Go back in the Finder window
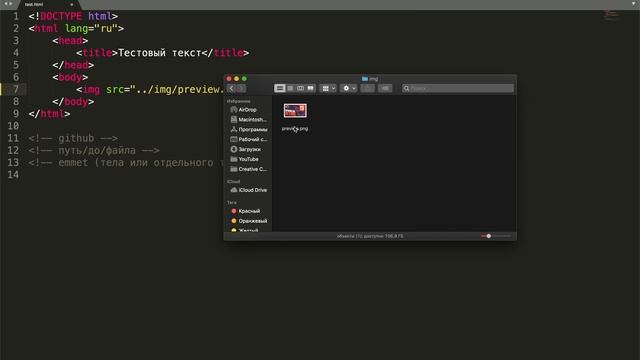 232,88
